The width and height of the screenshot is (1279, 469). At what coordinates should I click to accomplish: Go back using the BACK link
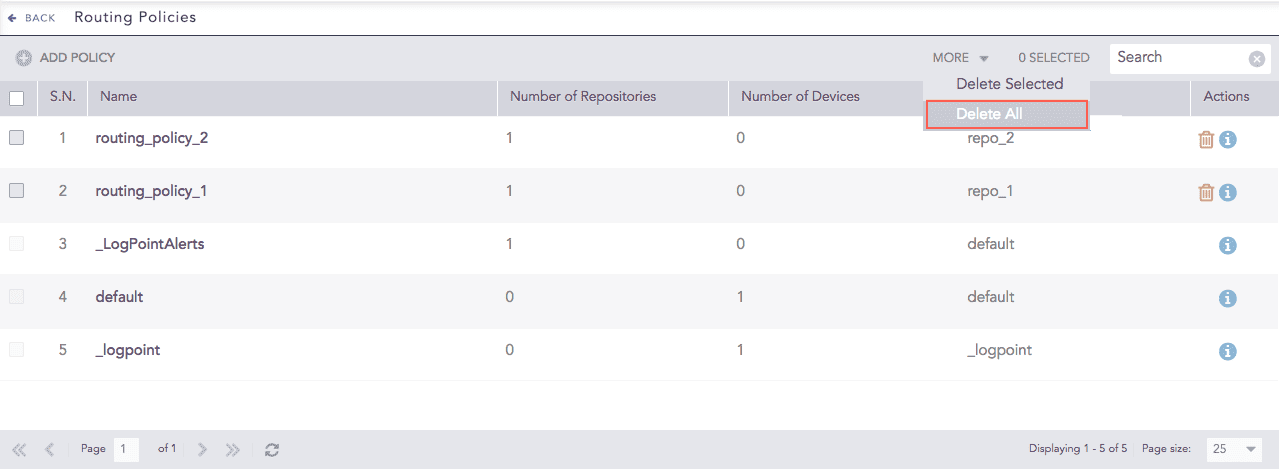(x=32, y=18)
